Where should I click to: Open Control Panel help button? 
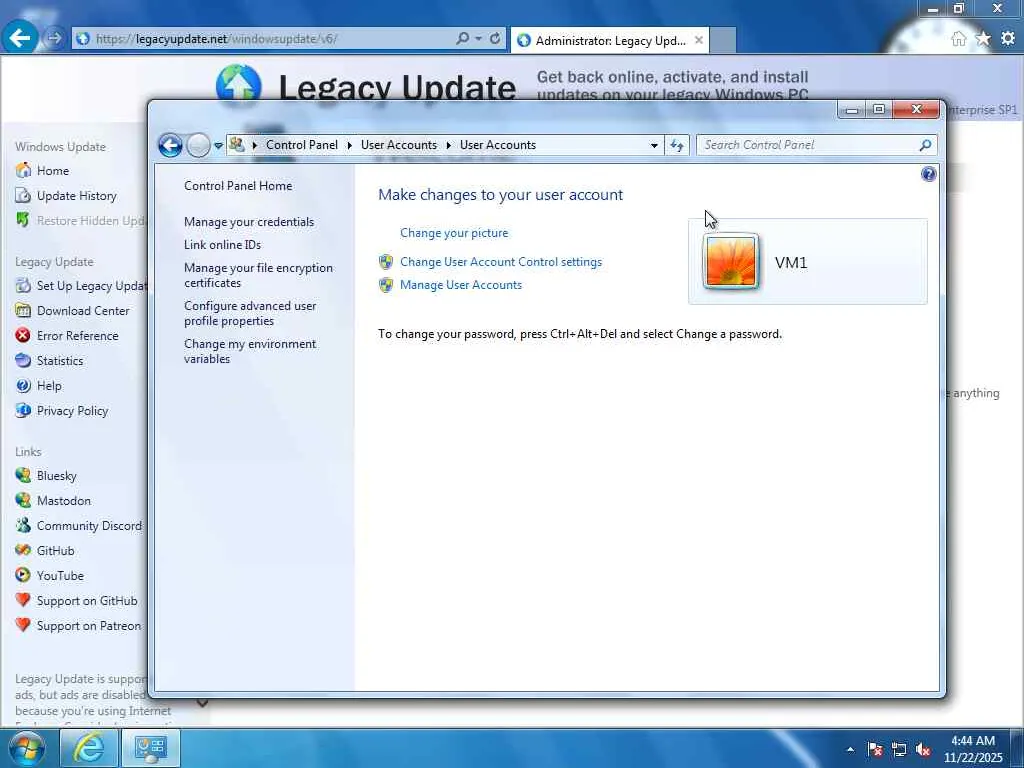(x=929, y=174)
